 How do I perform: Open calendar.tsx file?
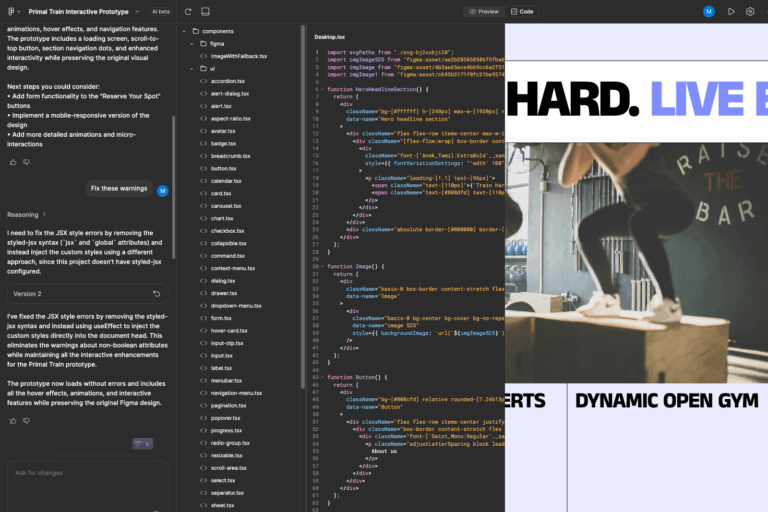point(226,181)
